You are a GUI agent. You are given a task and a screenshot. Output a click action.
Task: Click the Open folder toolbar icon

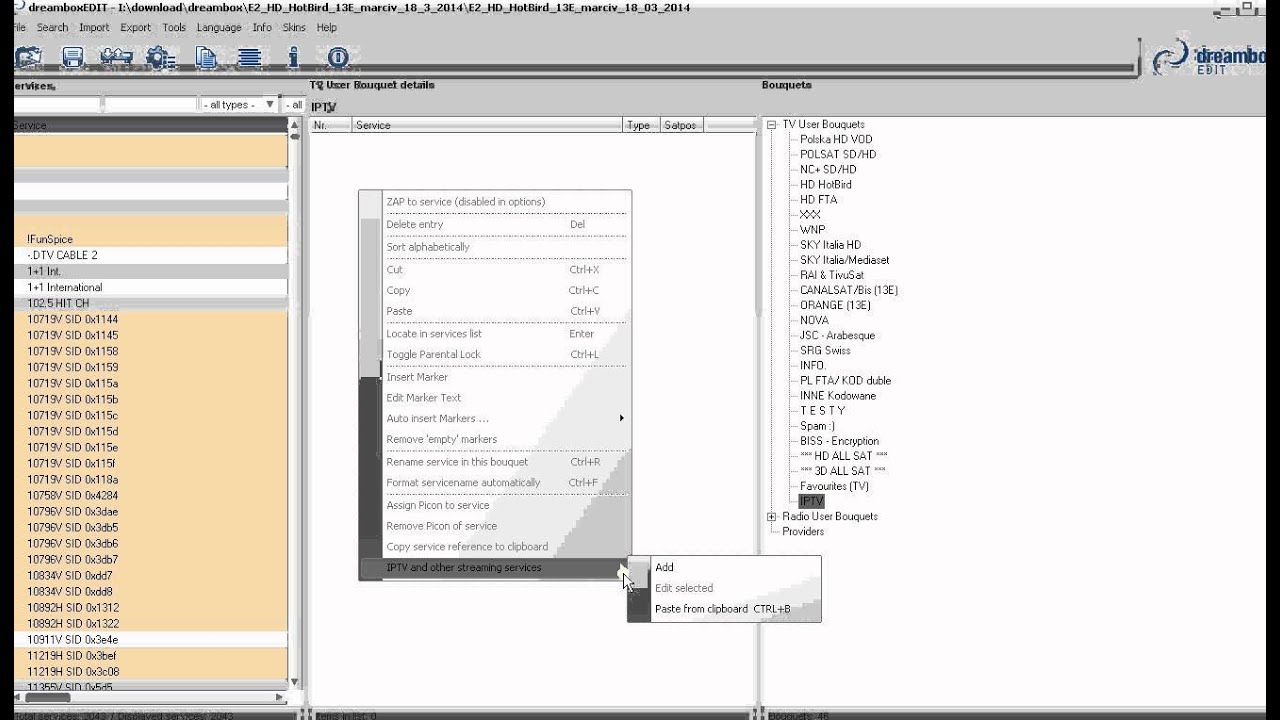click(x=26, y=58)
